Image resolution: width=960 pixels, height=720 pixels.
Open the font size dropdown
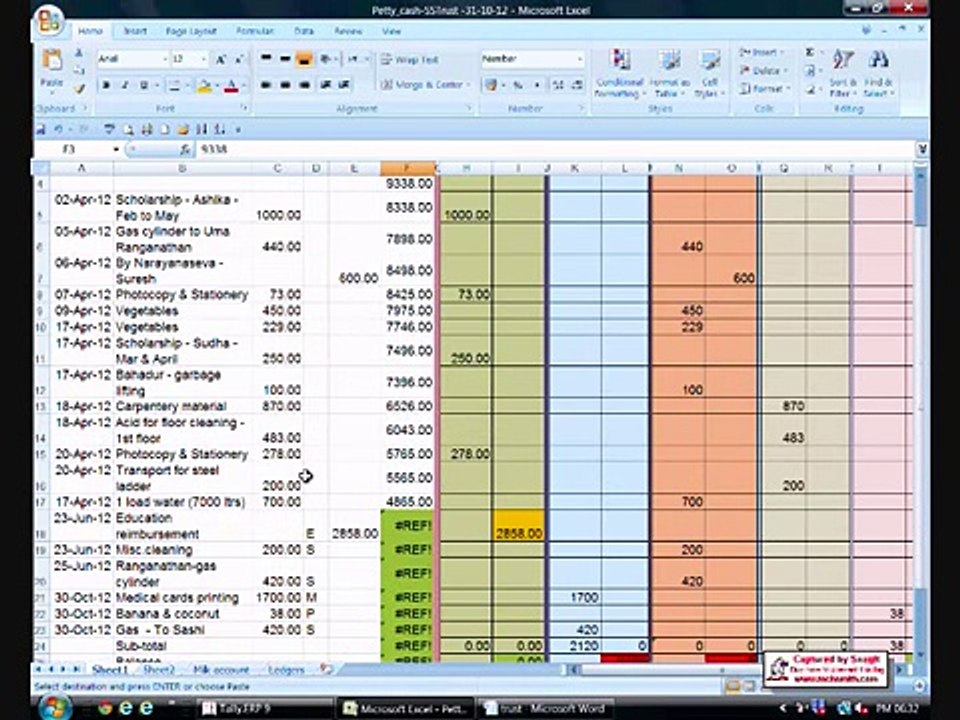click(204, 59)
